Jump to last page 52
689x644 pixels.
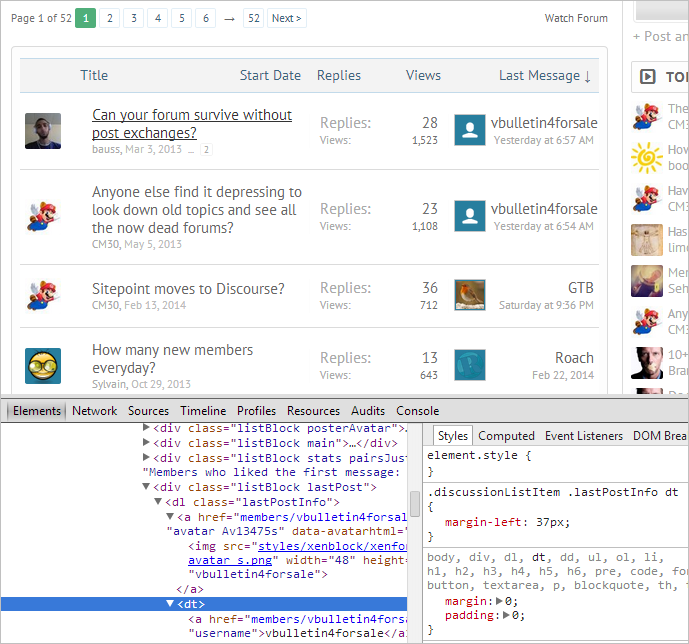254,18
